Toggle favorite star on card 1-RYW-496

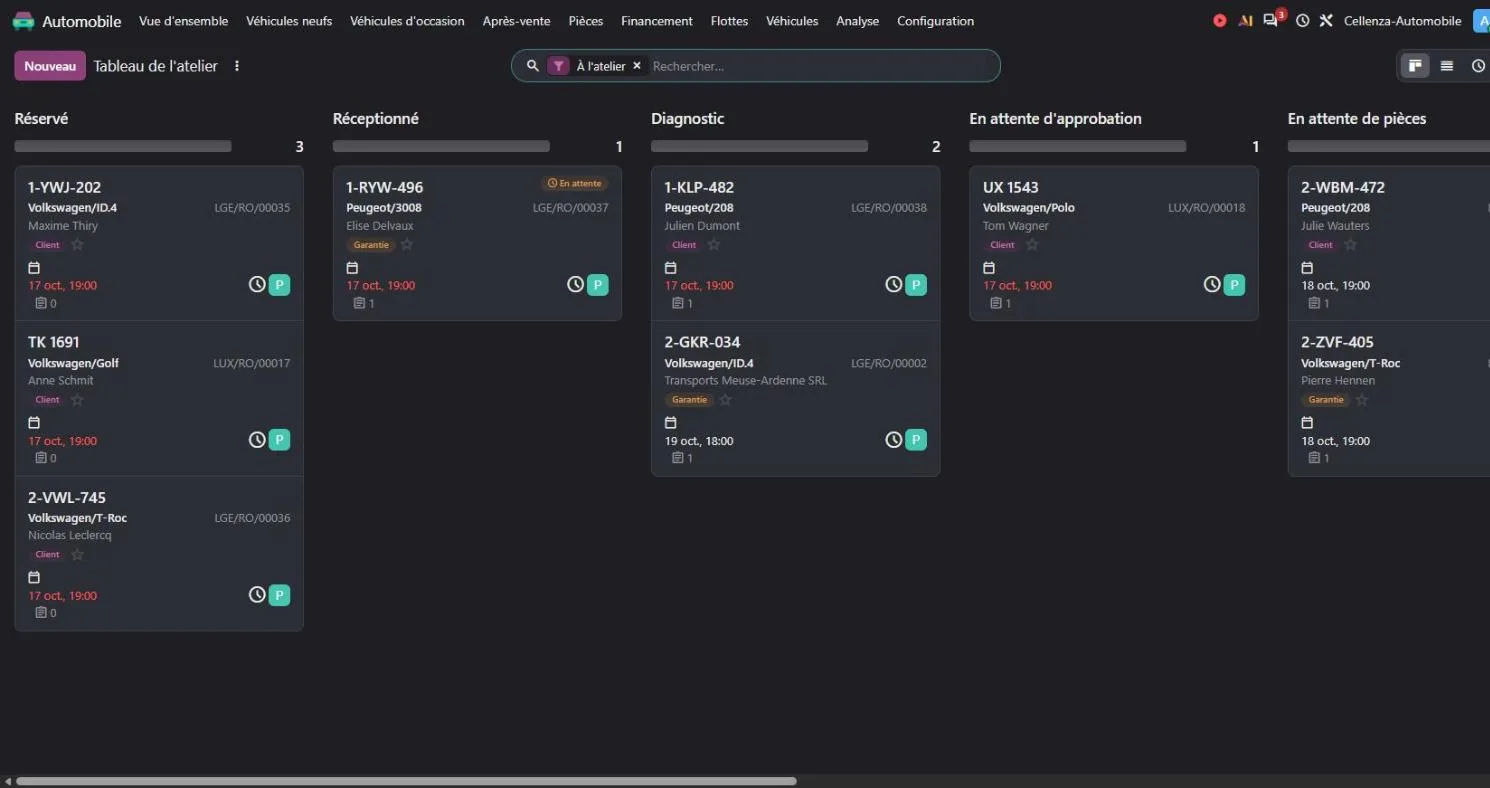pos(407,245)
